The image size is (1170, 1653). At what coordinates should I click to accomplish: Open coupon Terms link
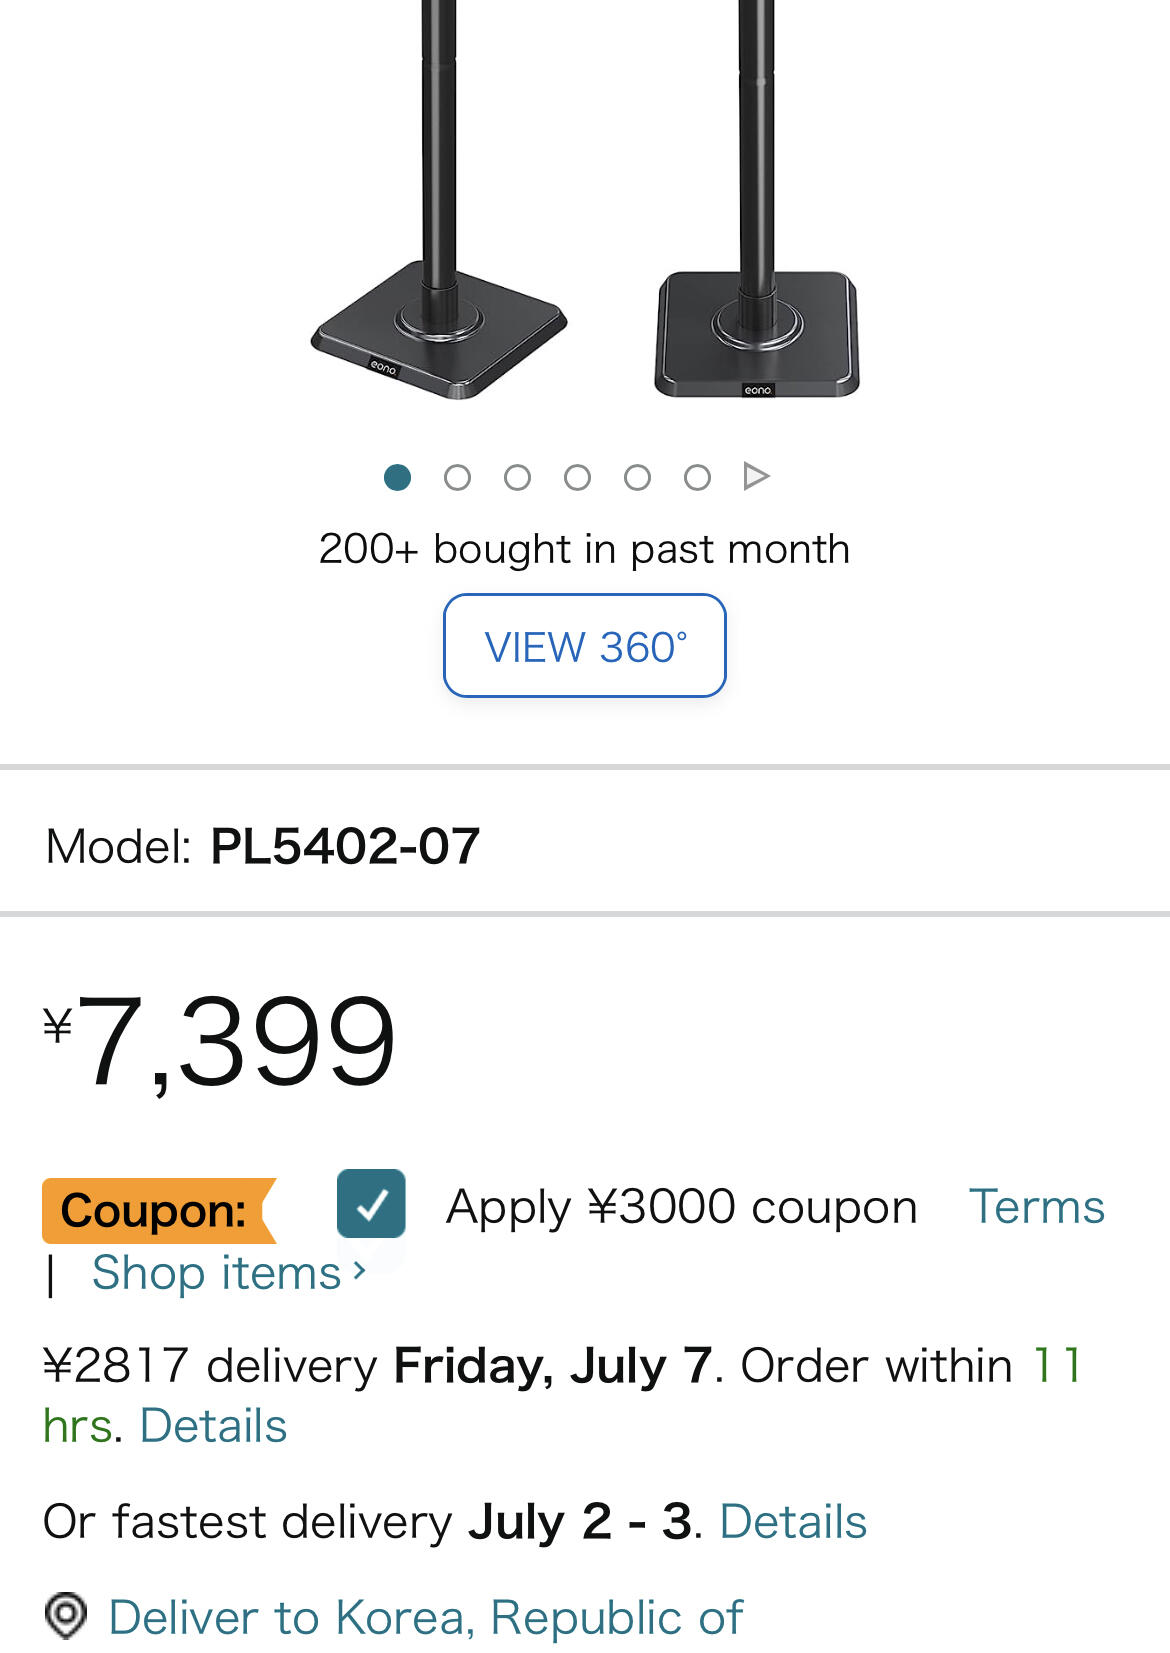coord(1036,1207)
